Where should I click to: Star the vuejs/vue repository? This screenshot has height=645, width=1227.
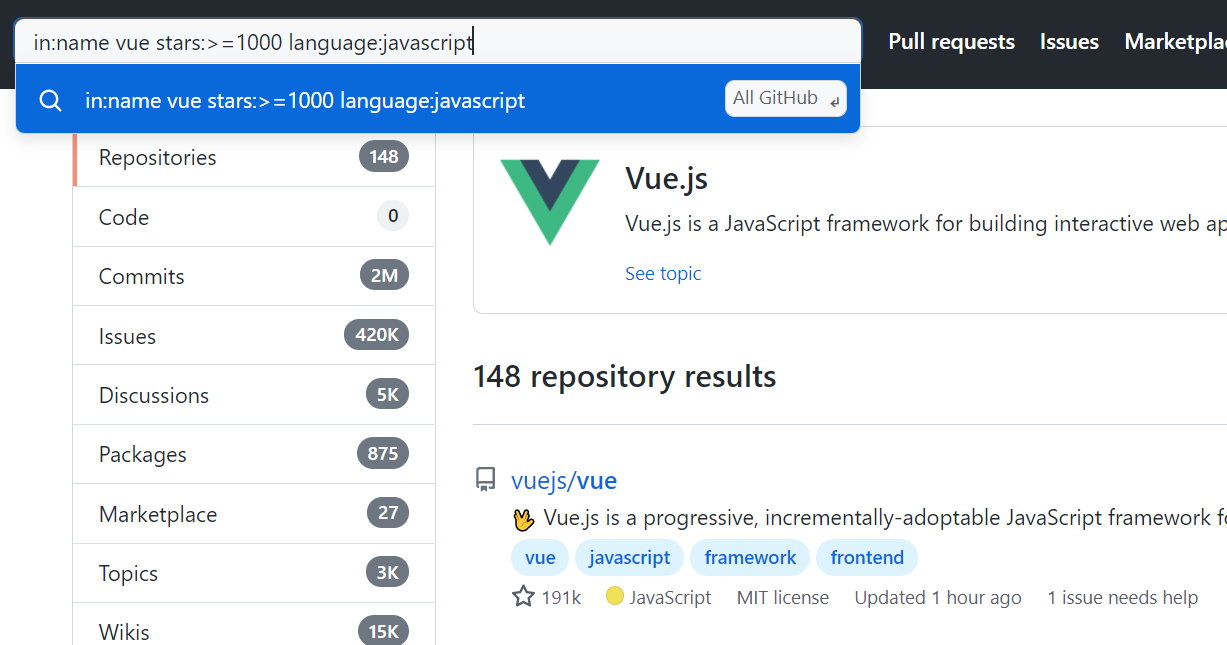523,597
